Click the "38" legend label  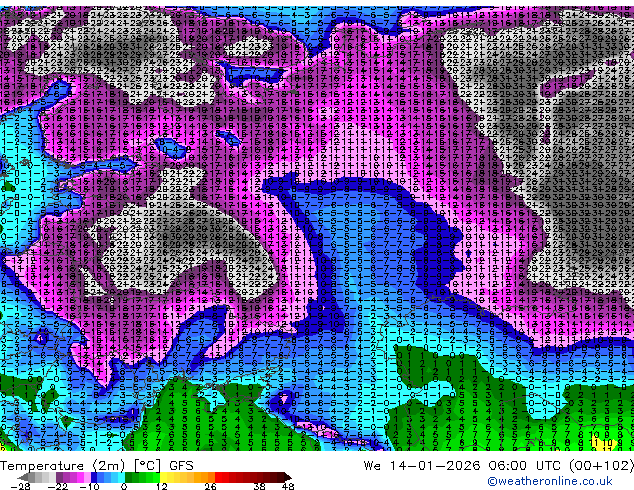[x=260, y=486]
